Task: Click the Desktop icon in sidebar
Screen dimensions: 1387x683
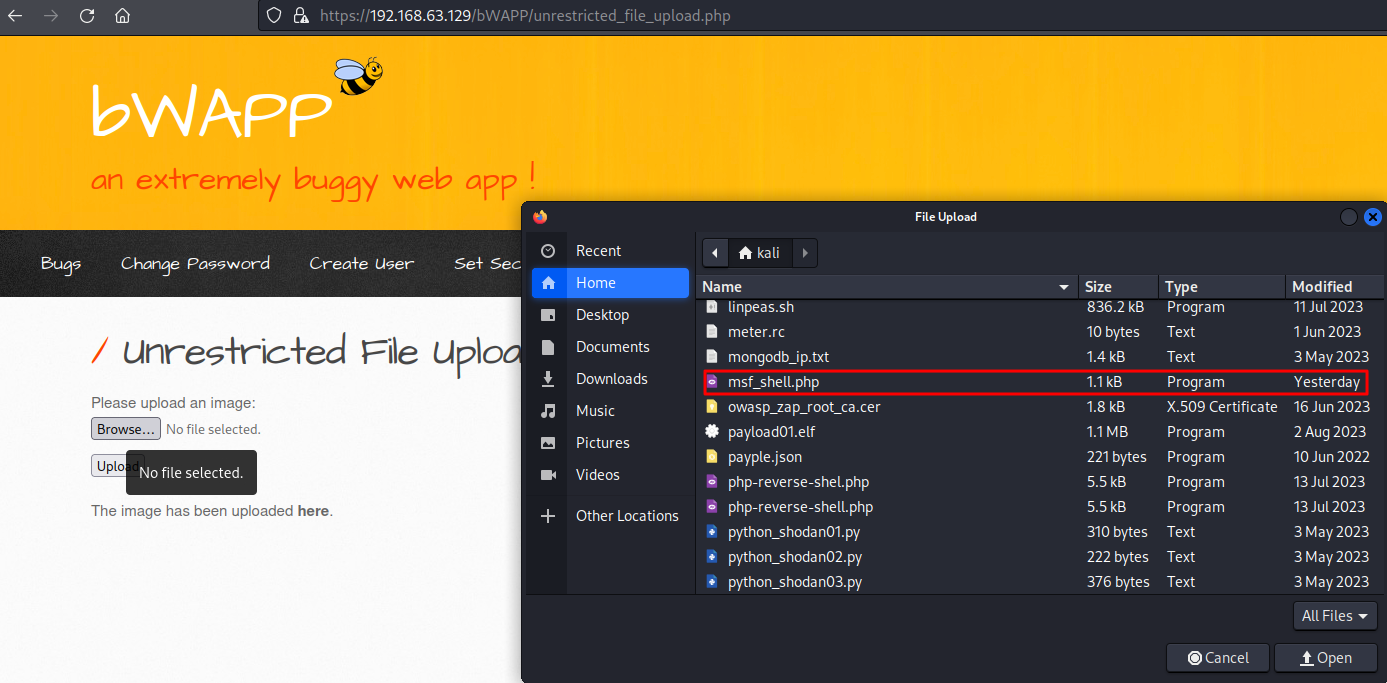Action: (548, 315)
